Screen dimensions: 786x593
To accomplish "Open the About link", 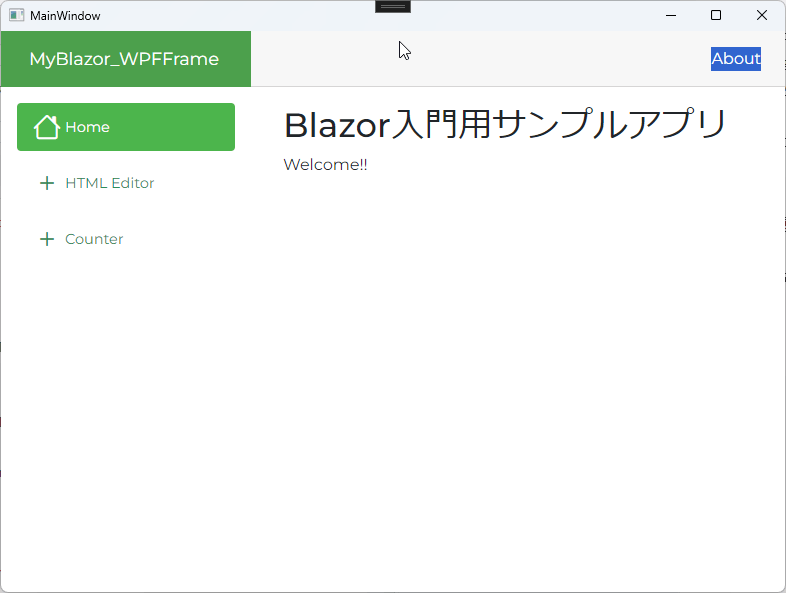I will coord(736,59).
